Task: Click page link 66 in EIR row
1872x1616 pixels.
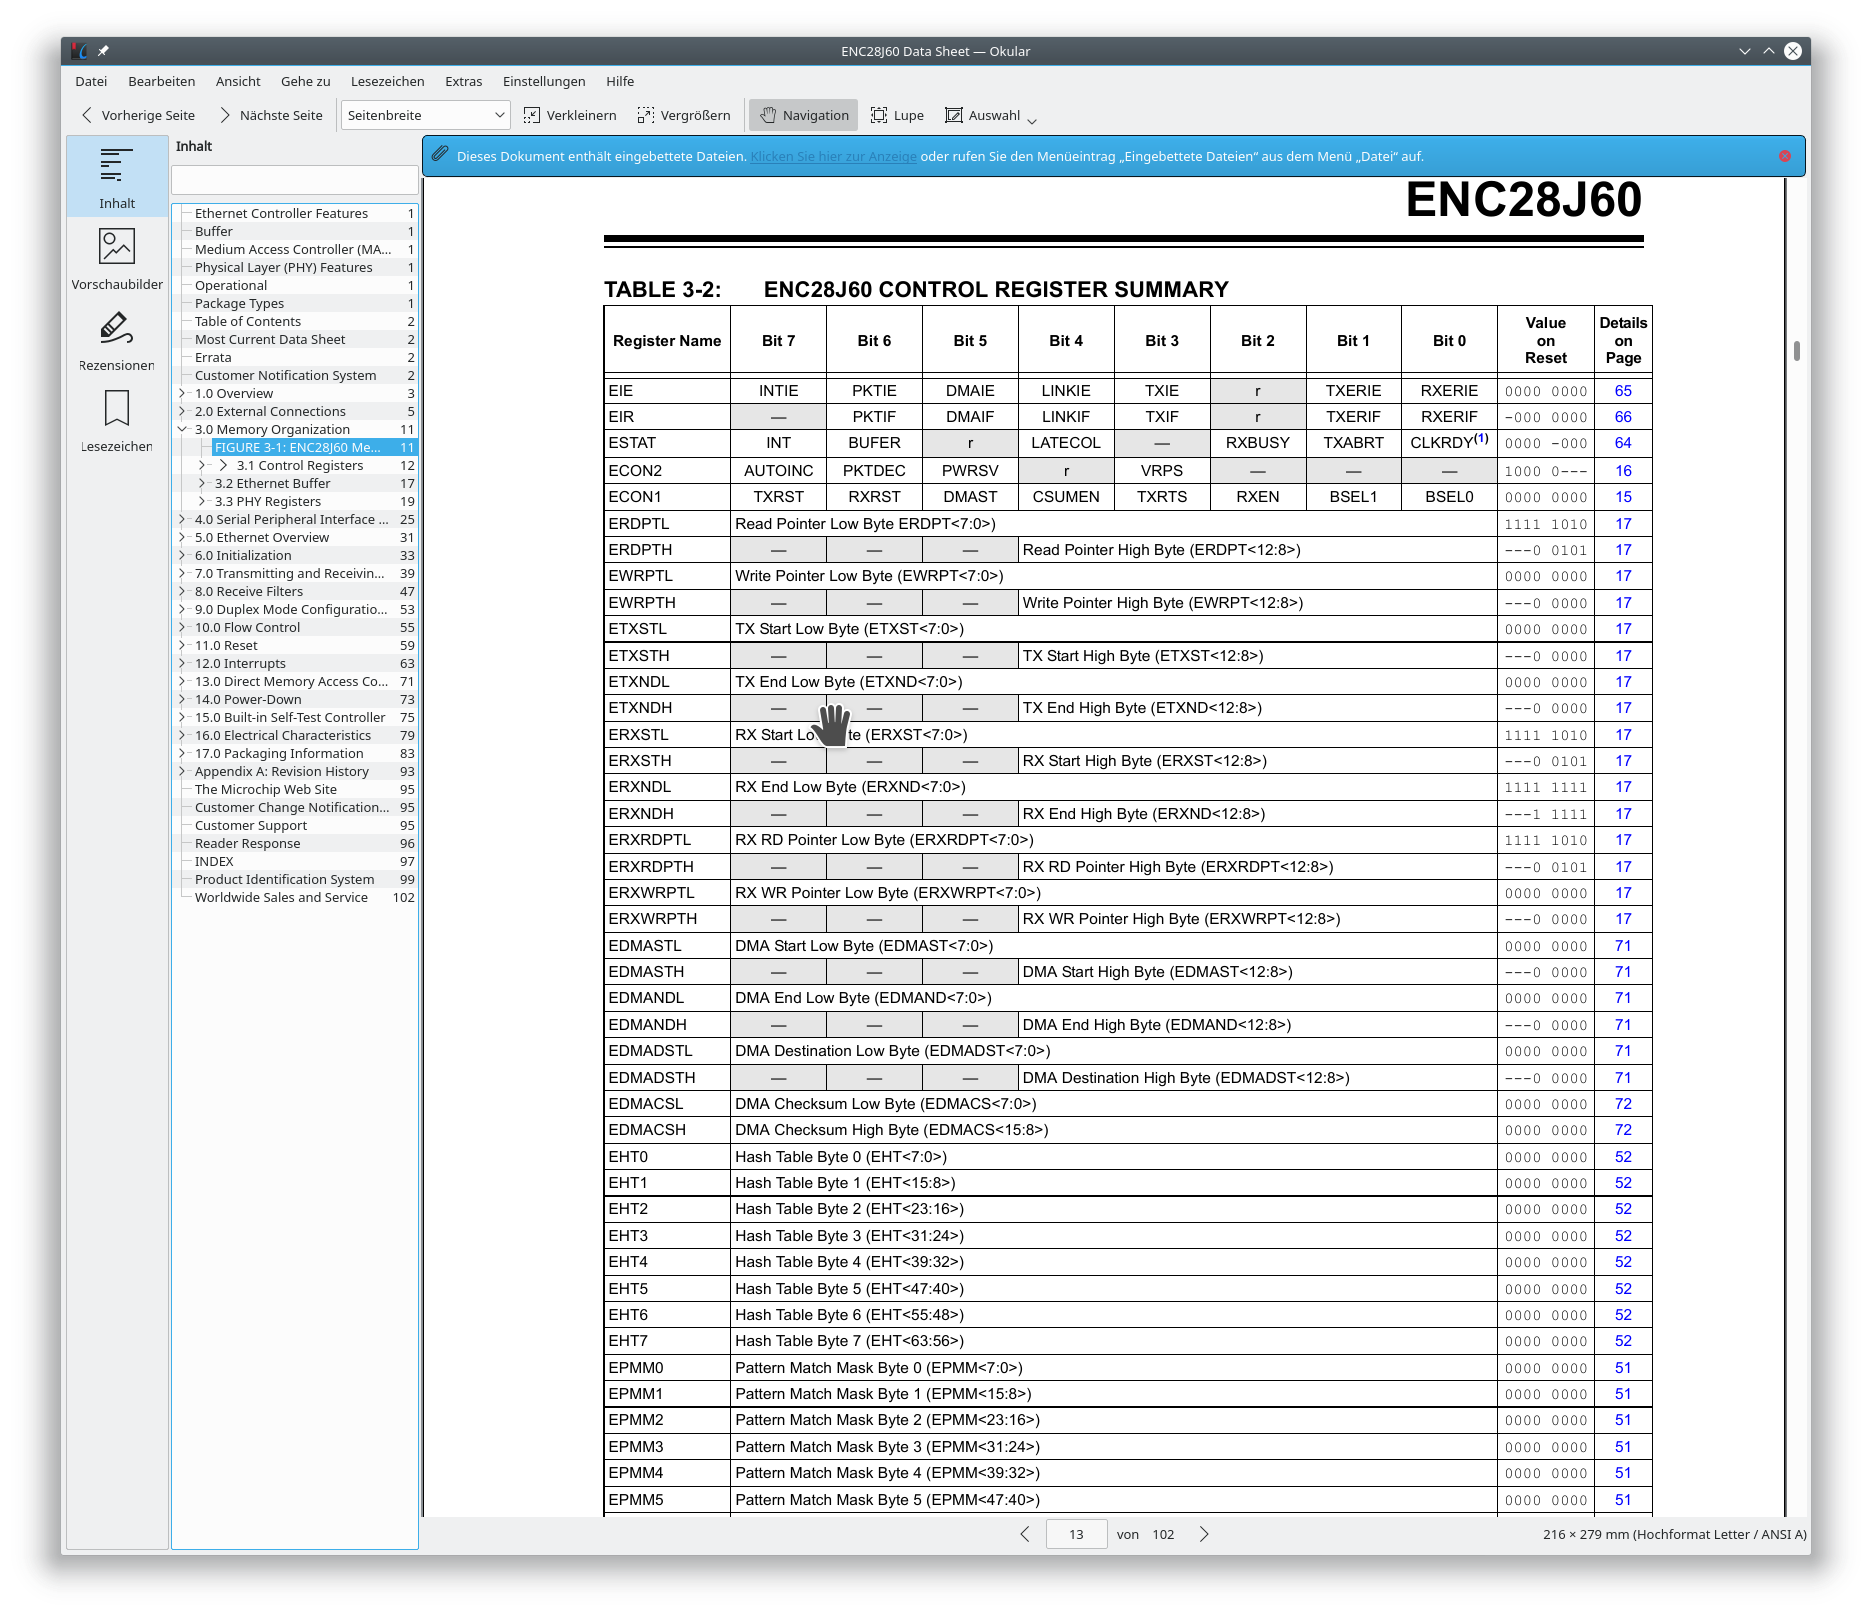Action: click(1623, 417)
